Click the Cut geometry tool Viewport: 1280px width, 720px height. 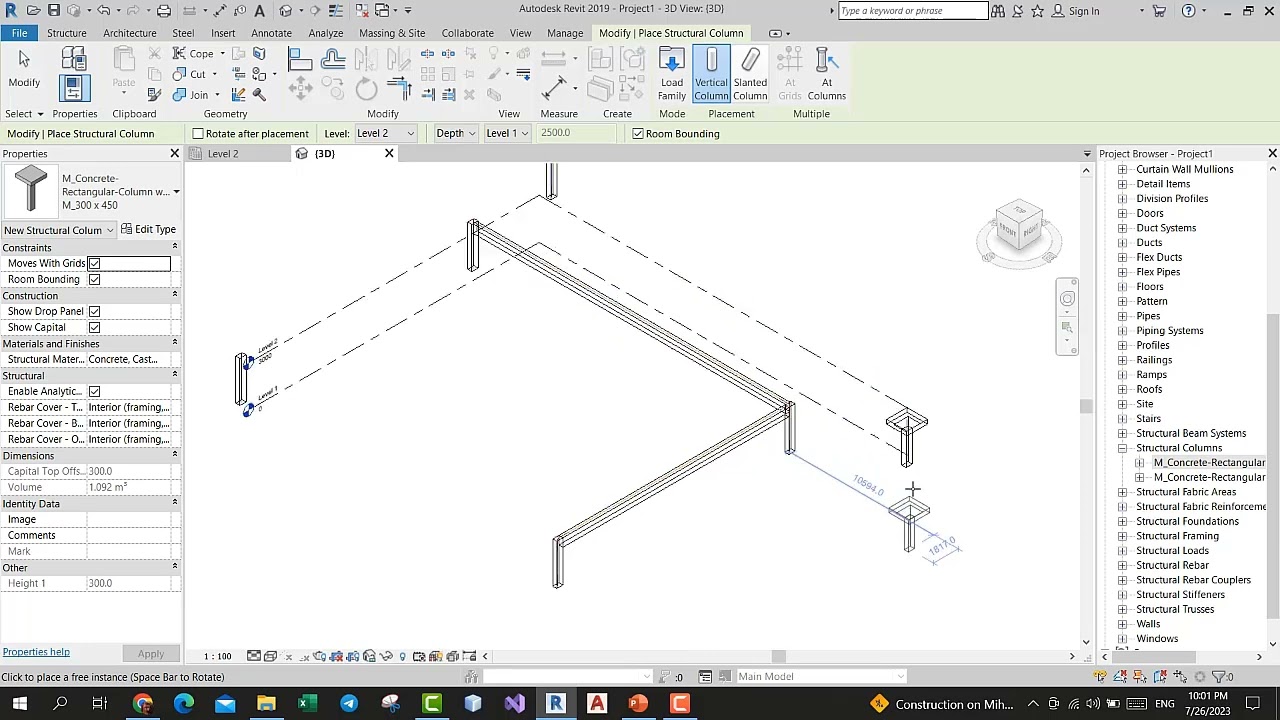tap(190, 75)
